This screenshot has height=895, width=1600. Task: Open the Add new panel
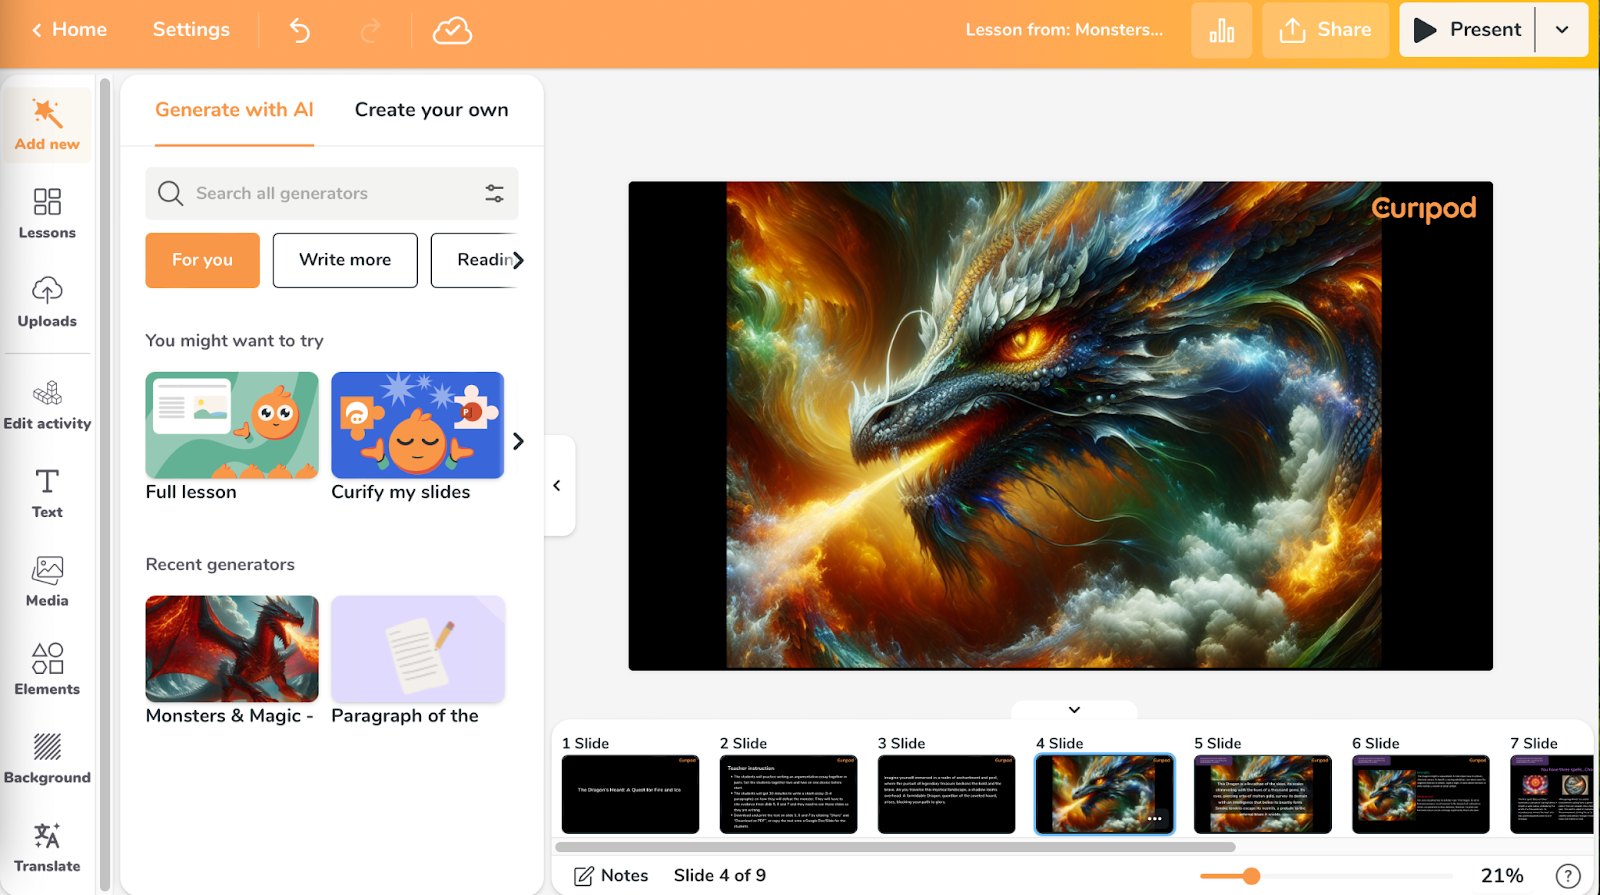pos(47,125)
